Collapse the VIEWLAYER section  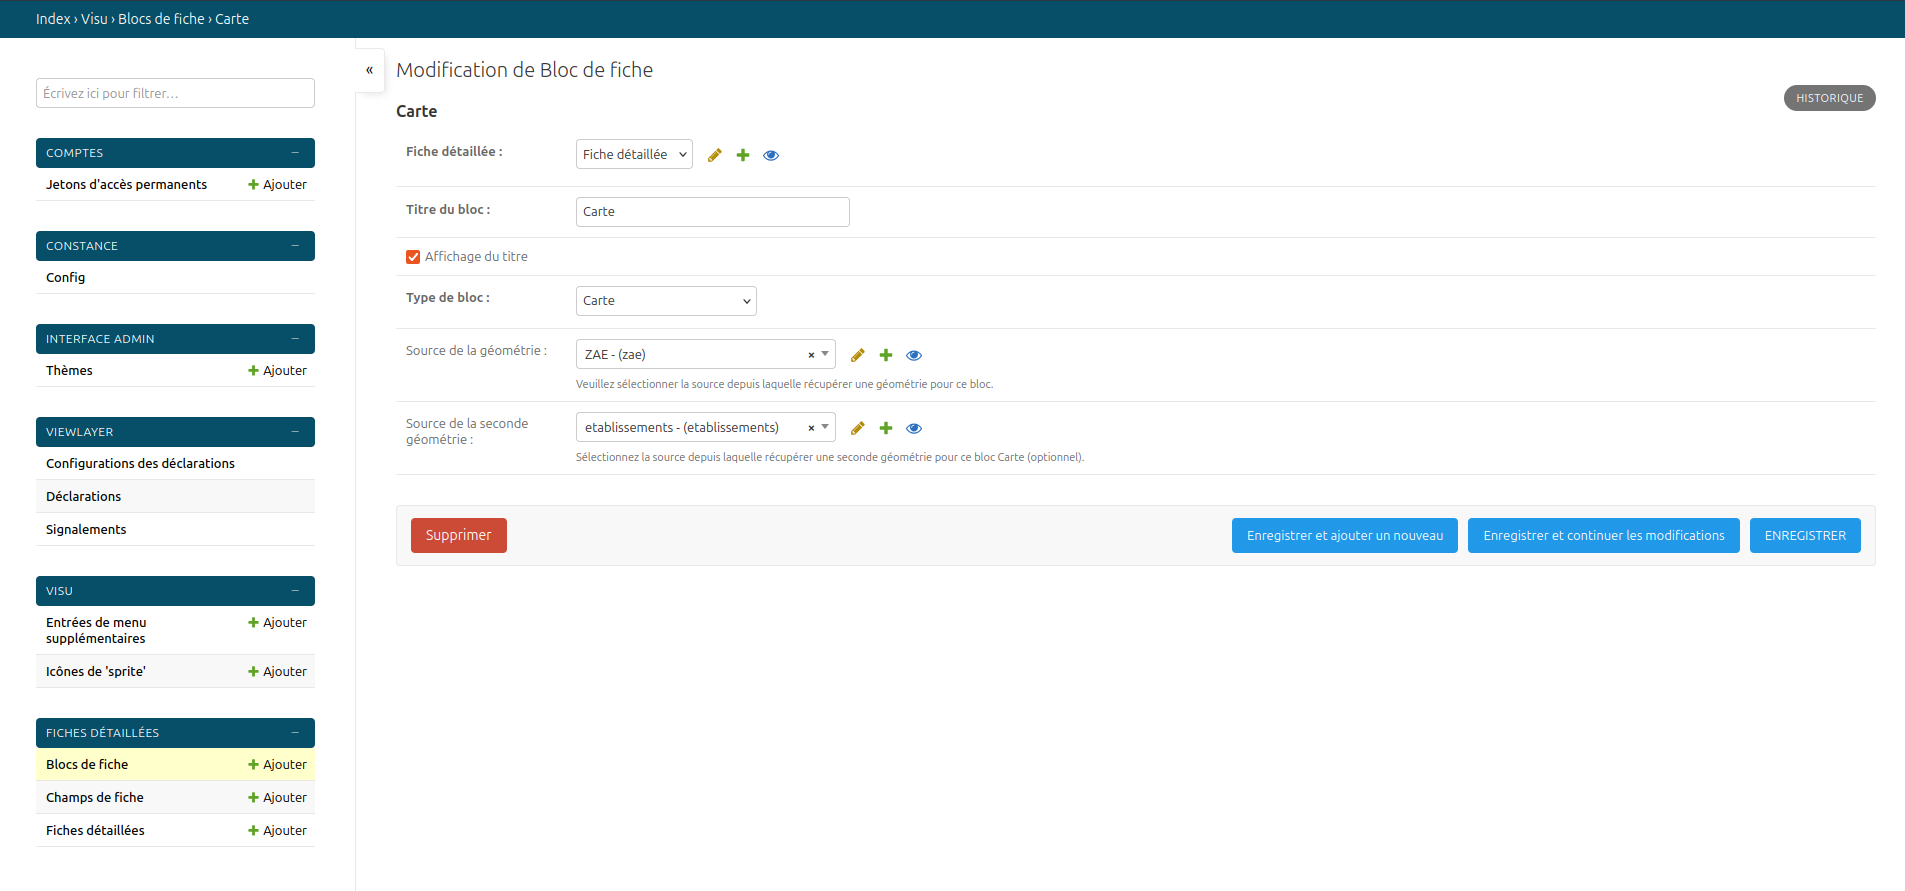coord(295,432)
